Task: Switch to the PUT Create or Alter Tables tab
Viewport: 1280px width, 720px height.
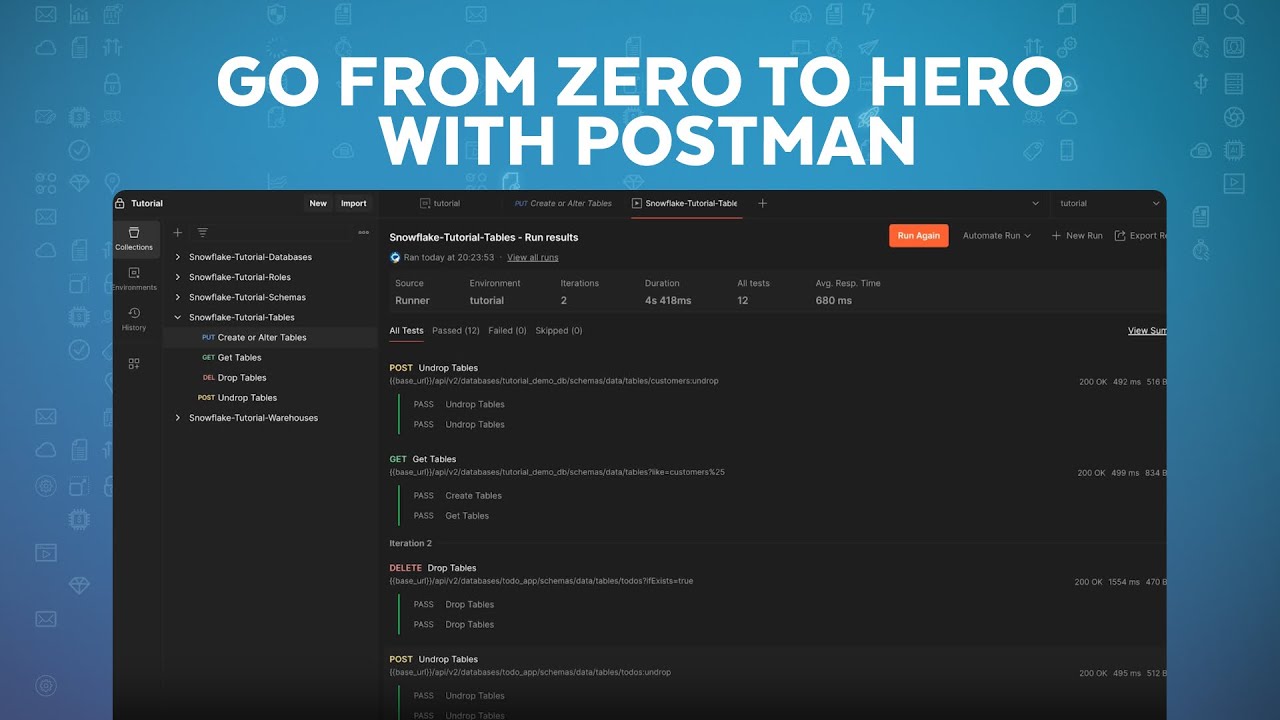Action: (563, 203)
